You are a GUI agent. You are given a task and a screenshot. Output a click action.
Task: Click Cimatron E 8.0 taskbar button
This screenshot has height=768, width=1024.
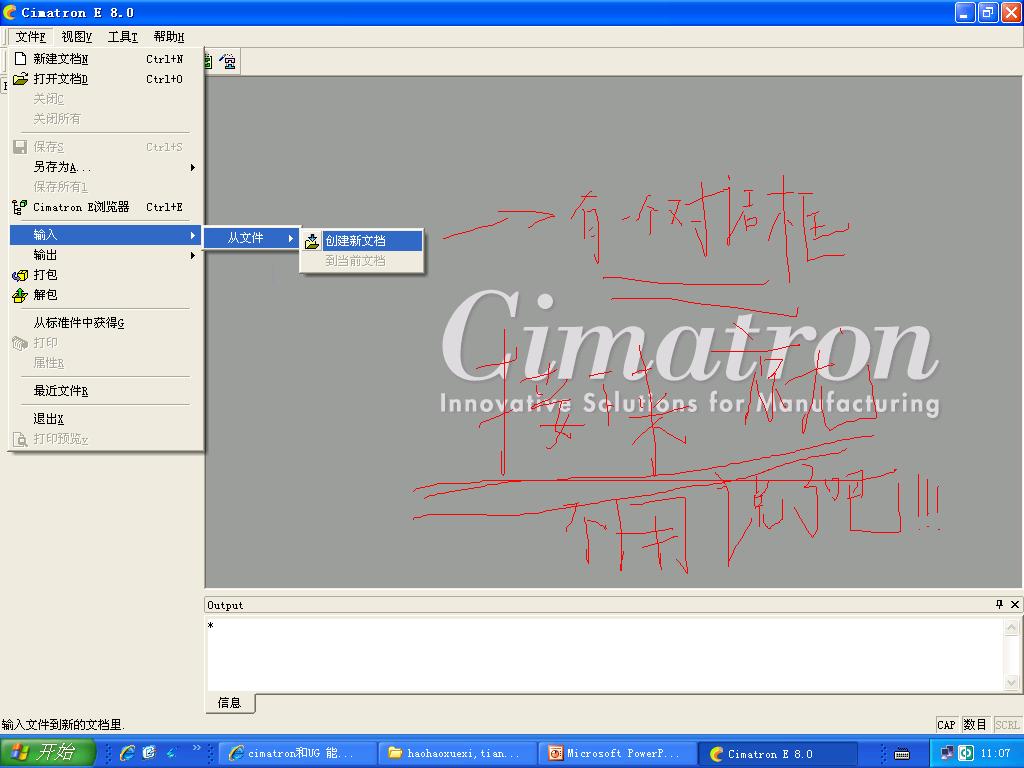pos(777,753)
